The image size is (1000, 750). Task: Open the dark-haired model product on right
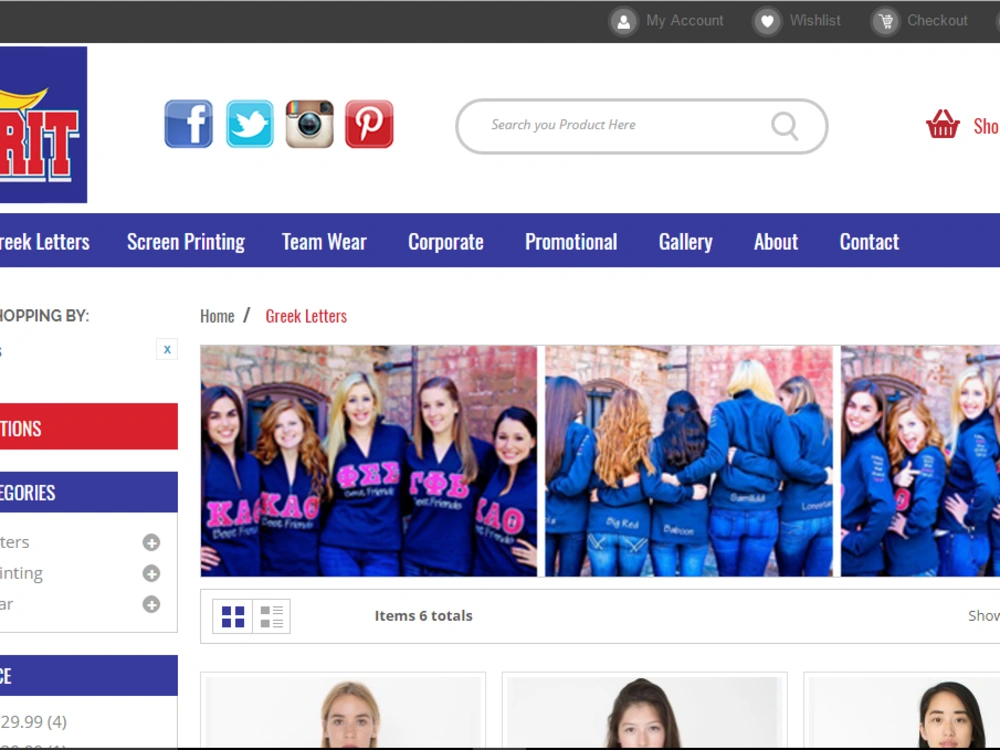[x=902, y=711]
